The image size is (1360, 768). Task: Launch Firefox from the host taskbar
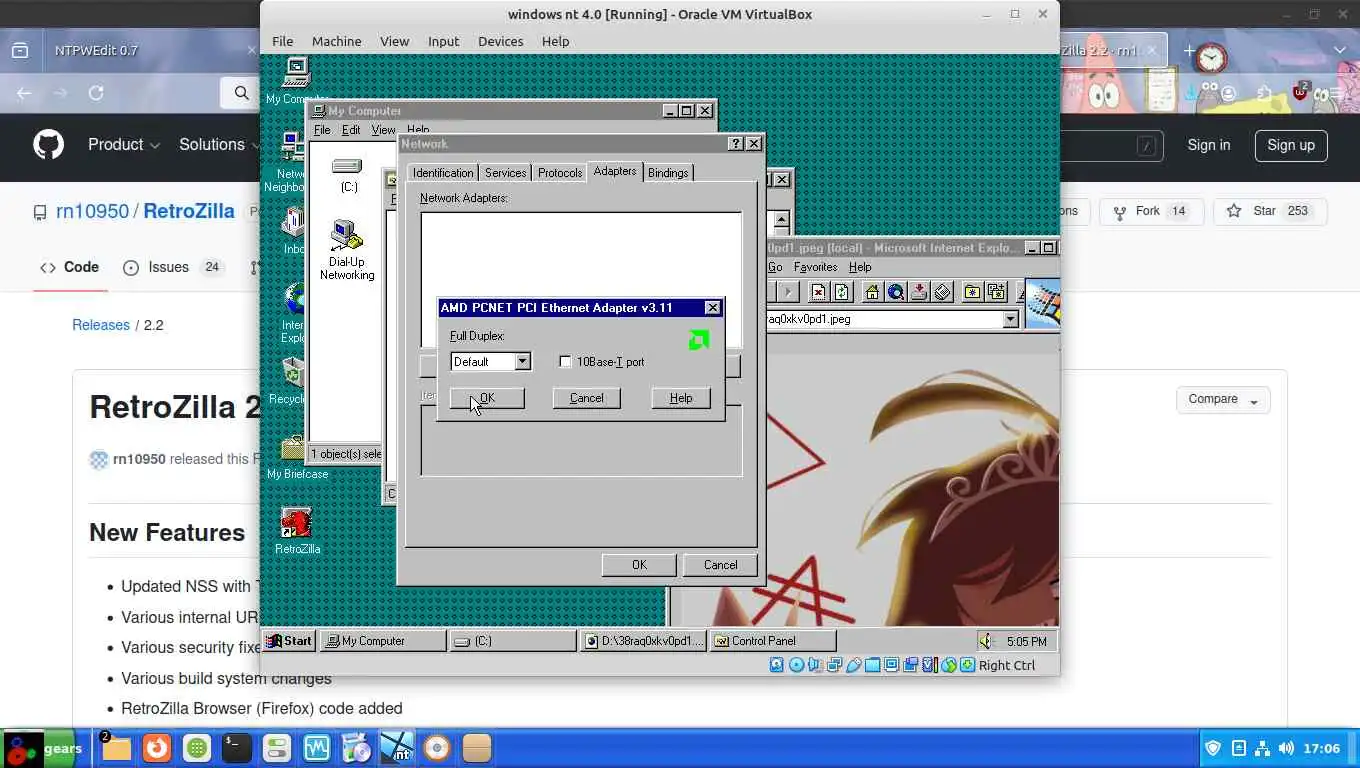coord(156,748)
